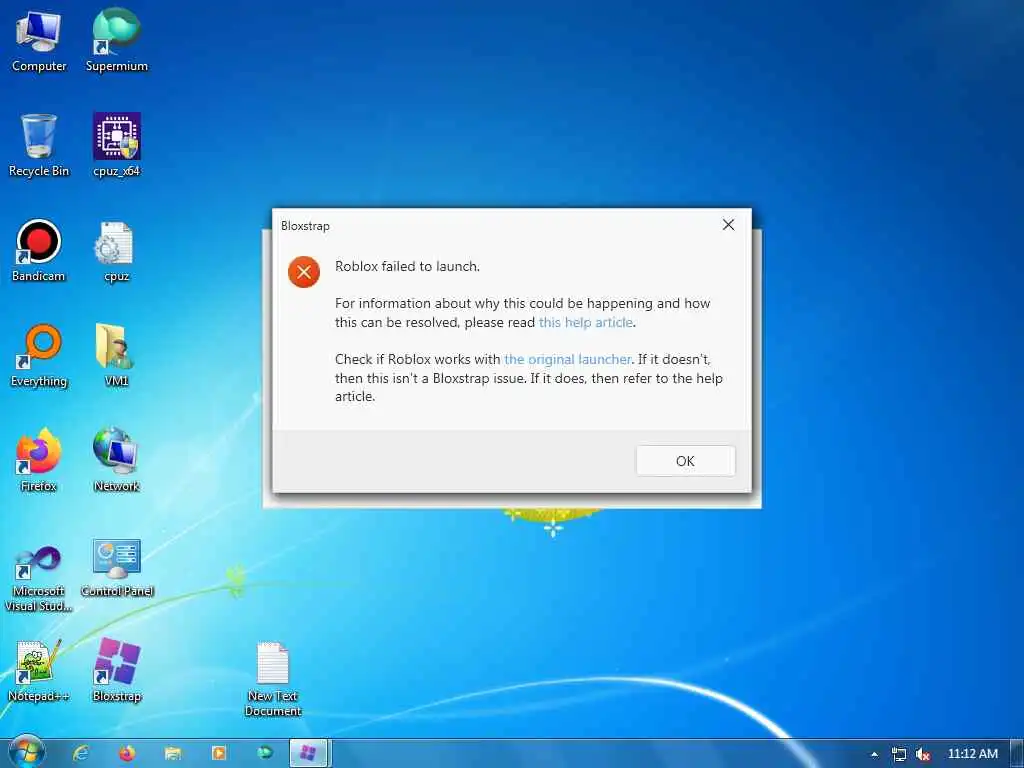Select the Microsoft Visual Studio shortcut
Screen dimensions: 1024x768
(x=39, y=580)
